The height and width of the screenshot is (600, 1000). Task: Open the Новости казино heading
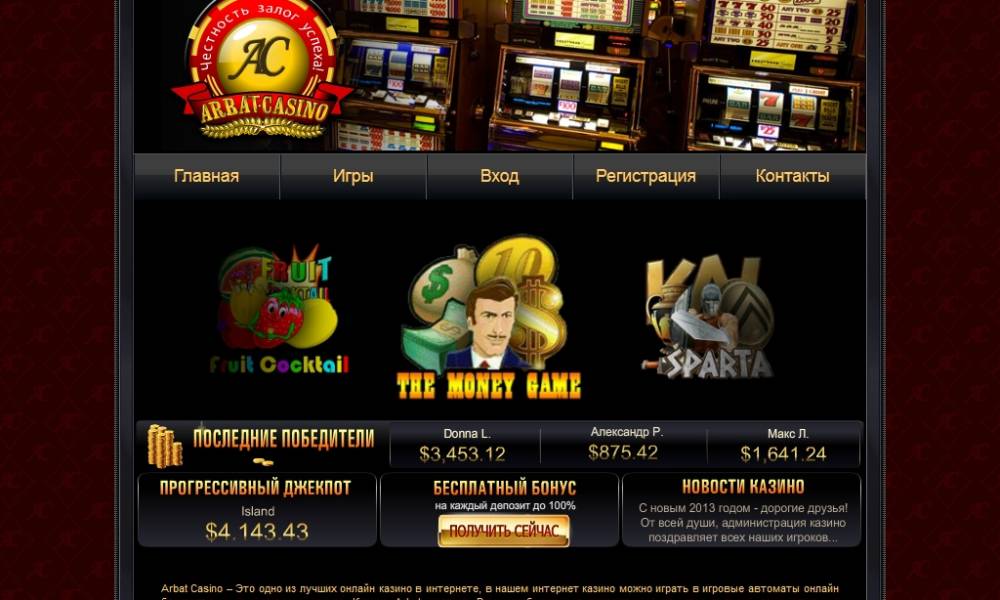click(x=743, y=487)
